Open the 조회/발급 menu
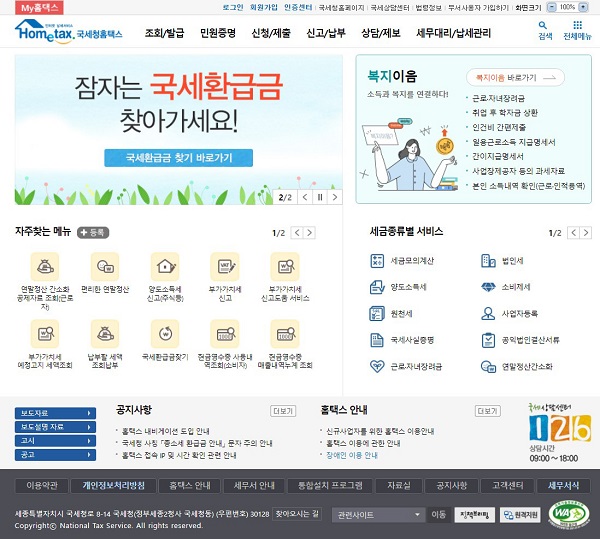 [165, 33]
